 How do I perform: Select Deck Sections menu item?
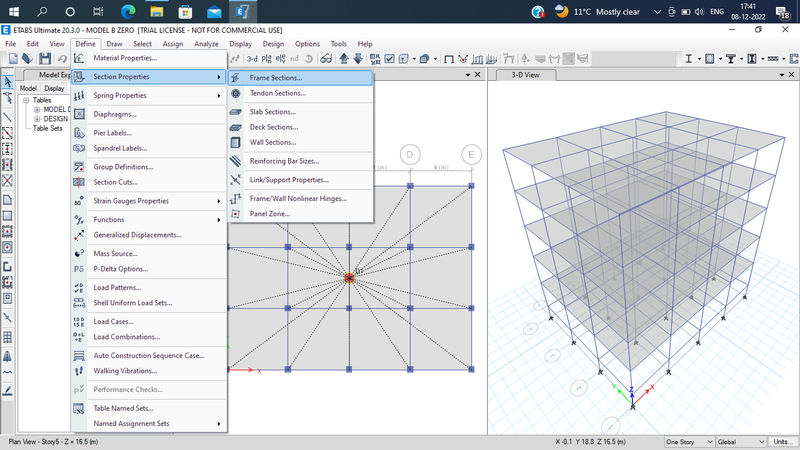pos(301,127)
